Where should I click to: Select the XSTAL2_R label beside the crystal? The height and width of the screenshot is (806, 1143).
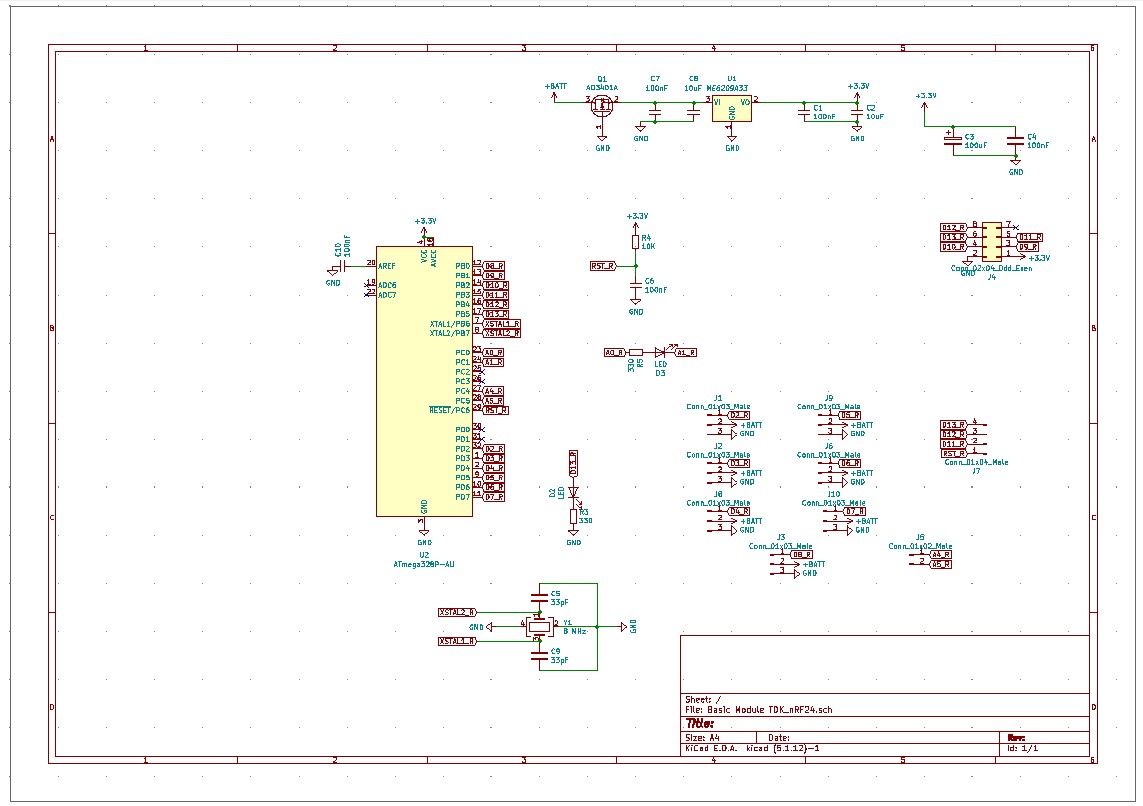pyautogui.click(x=457, y=611)
